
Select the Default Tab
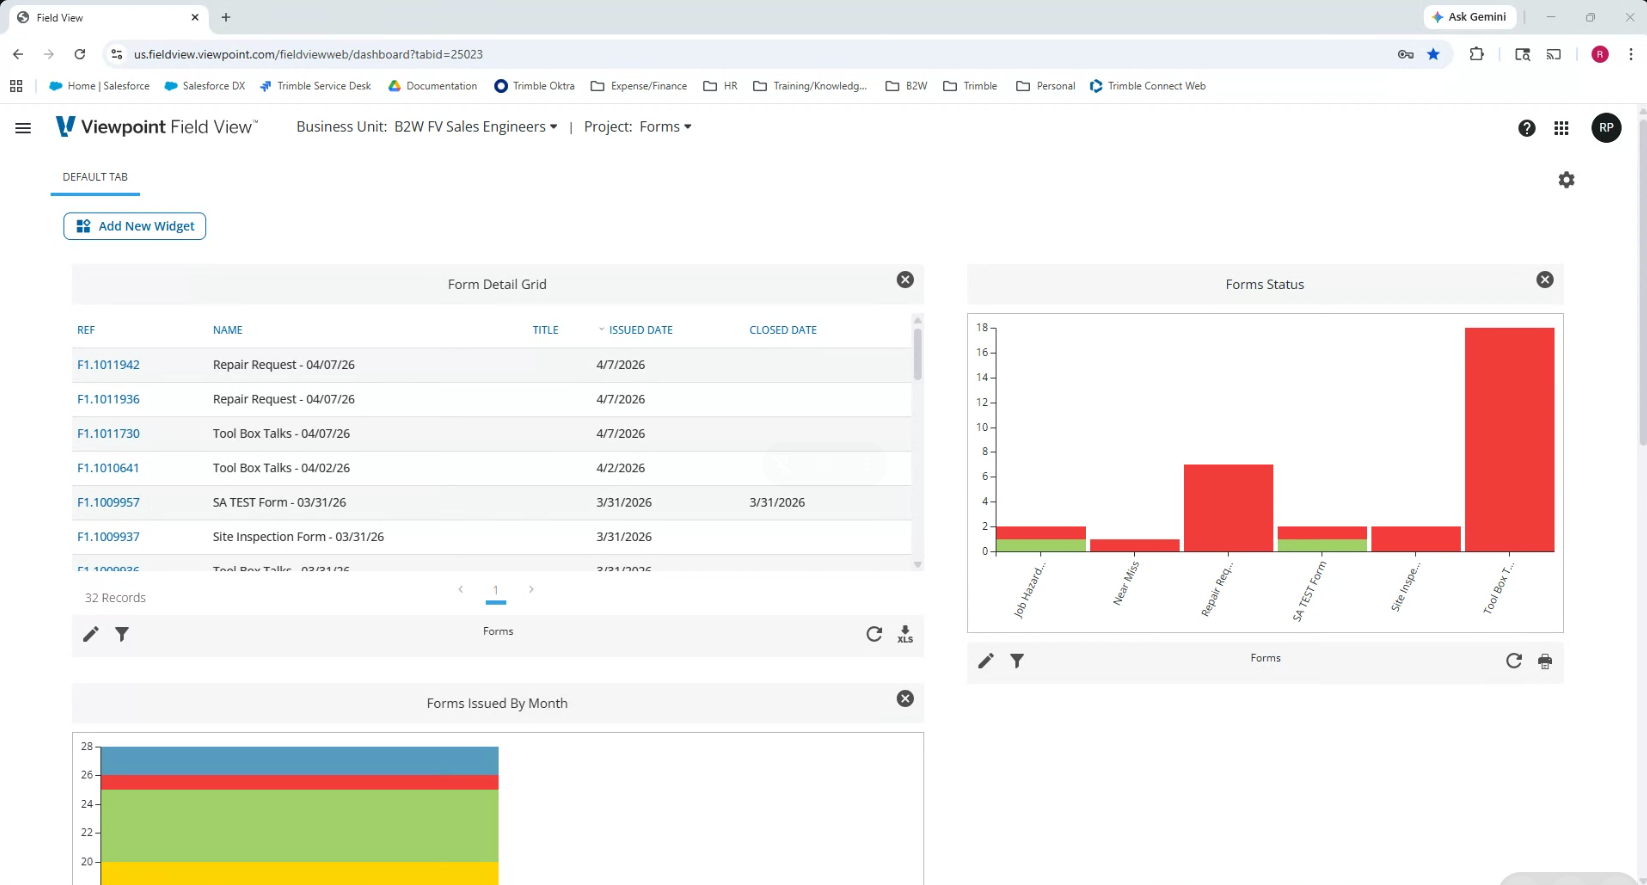(x=95, y=177)
